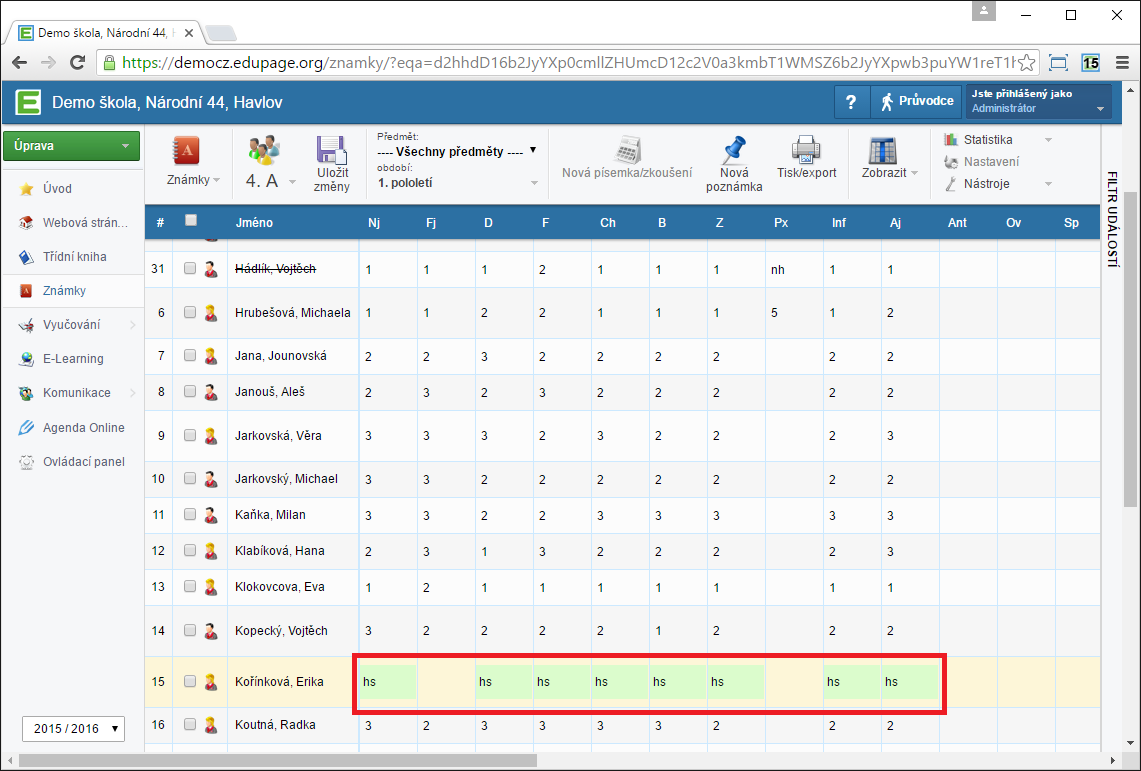This screenshot has width=1141, height=771.
Task: Click student icon for Hrubešová, Michaela
Action: click(211, 313)
